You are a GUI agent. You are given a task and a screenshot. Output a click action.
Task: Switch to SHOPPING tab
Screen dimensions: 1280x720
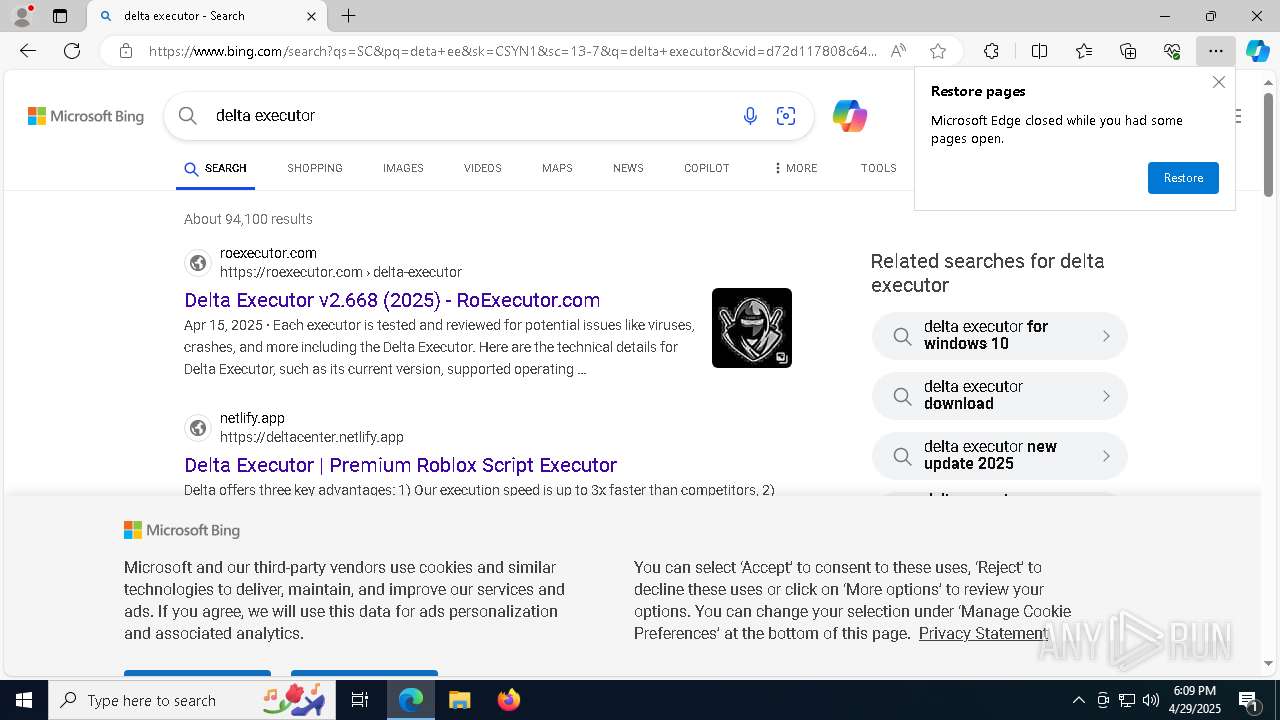(315, 168)
